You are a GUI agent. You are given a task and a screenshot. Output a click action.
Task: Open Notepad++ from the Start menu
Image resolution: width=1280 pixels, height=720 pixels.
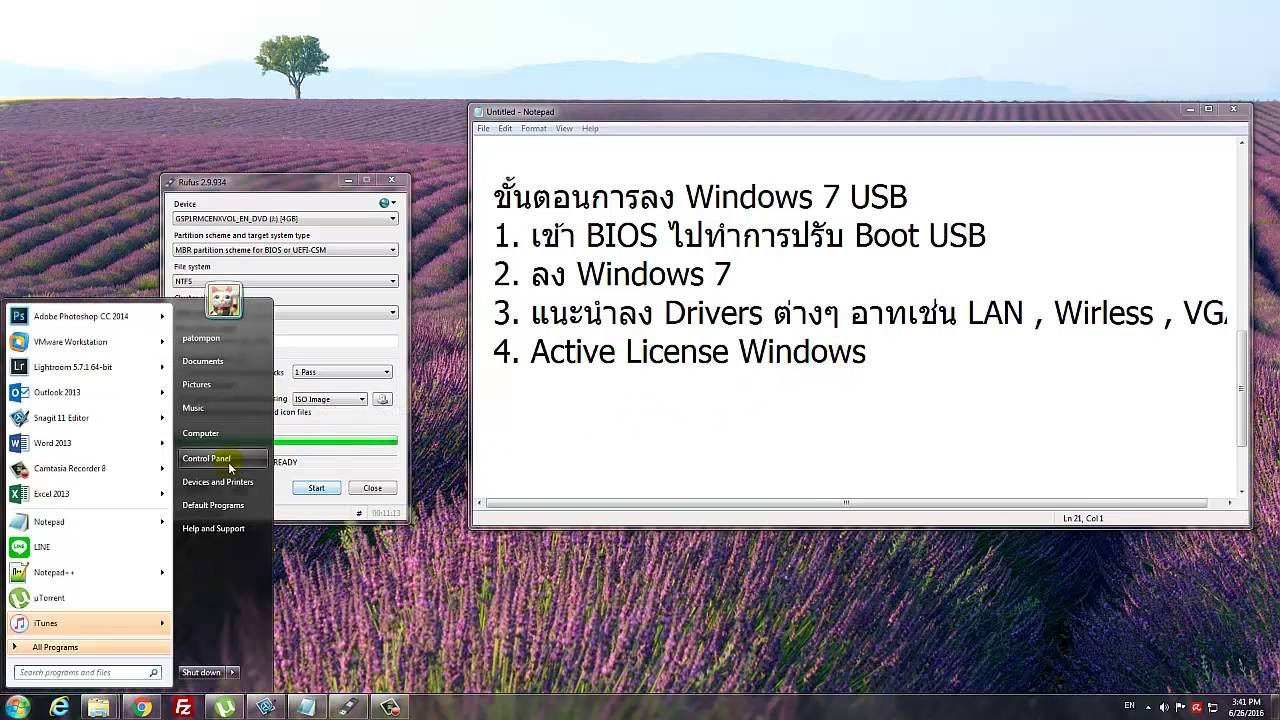[88, 573]
